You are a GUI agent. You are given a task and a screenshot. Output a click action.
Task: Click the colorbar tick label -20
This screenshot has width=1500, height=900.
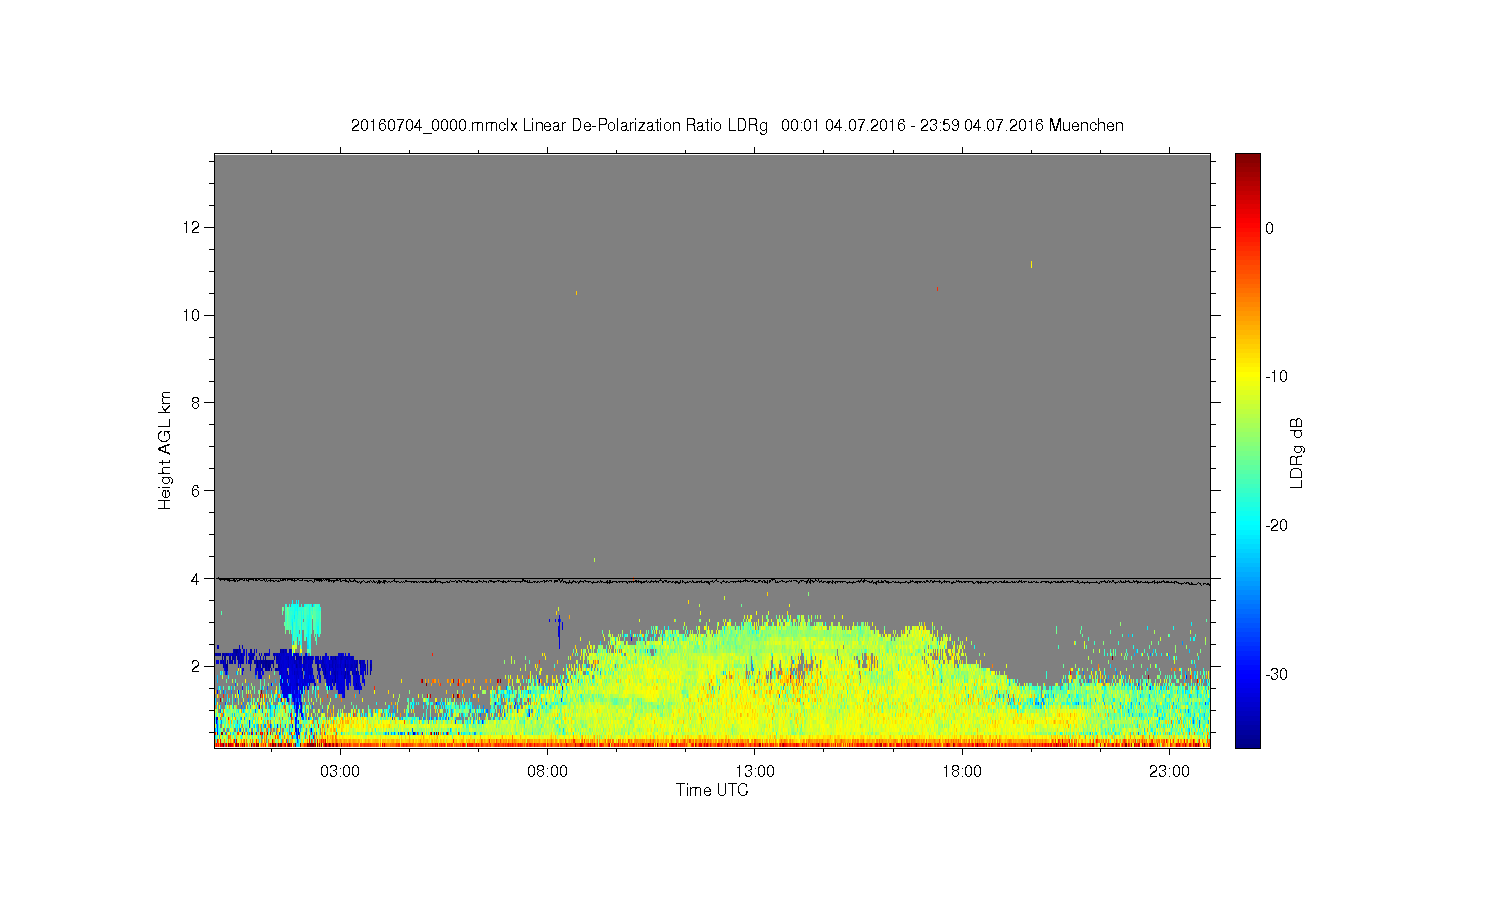(x=1276, y=526)
